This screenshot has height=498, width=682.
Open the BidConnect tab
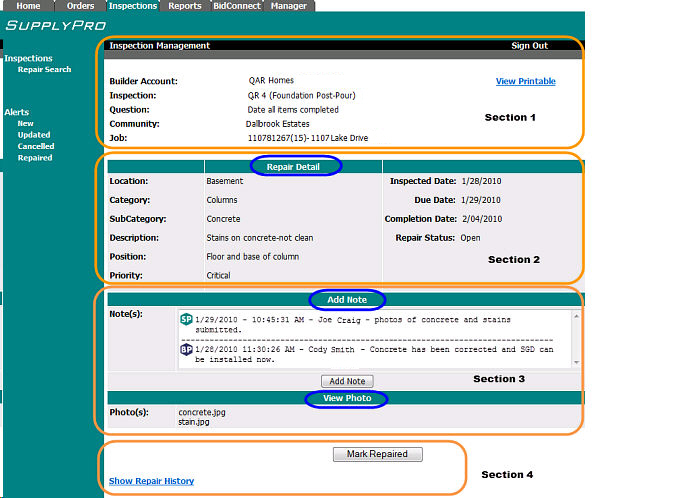[x=237, y=6]
